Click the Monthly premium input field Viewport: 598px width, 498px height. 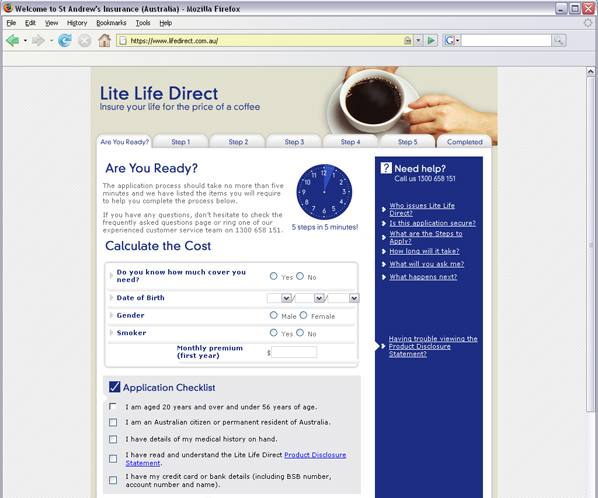click(x=294, y=352)
